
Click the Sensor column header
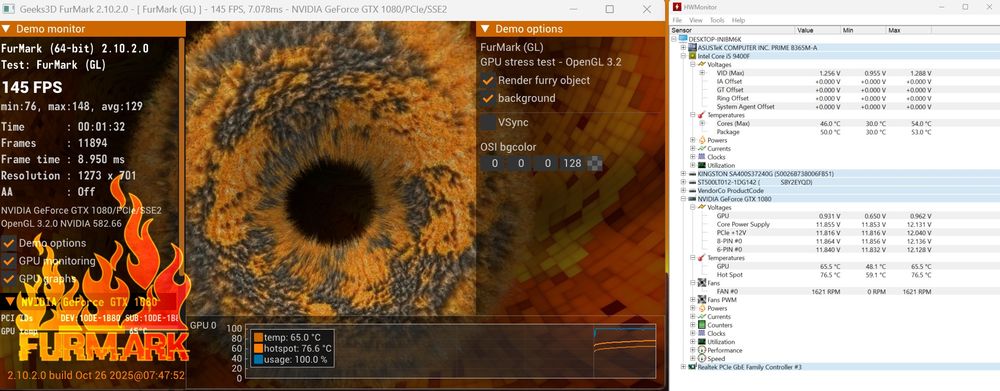733,30
